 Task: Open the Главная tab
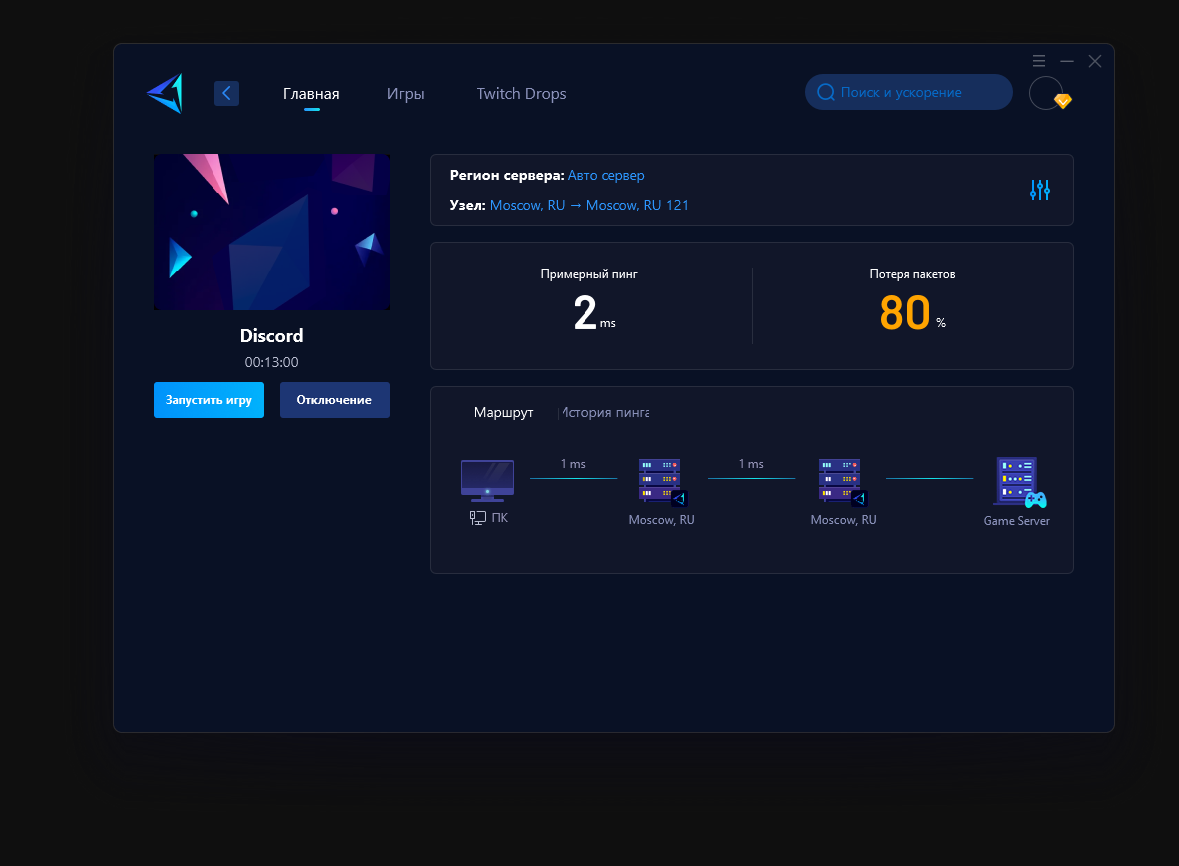coord(311,94)
